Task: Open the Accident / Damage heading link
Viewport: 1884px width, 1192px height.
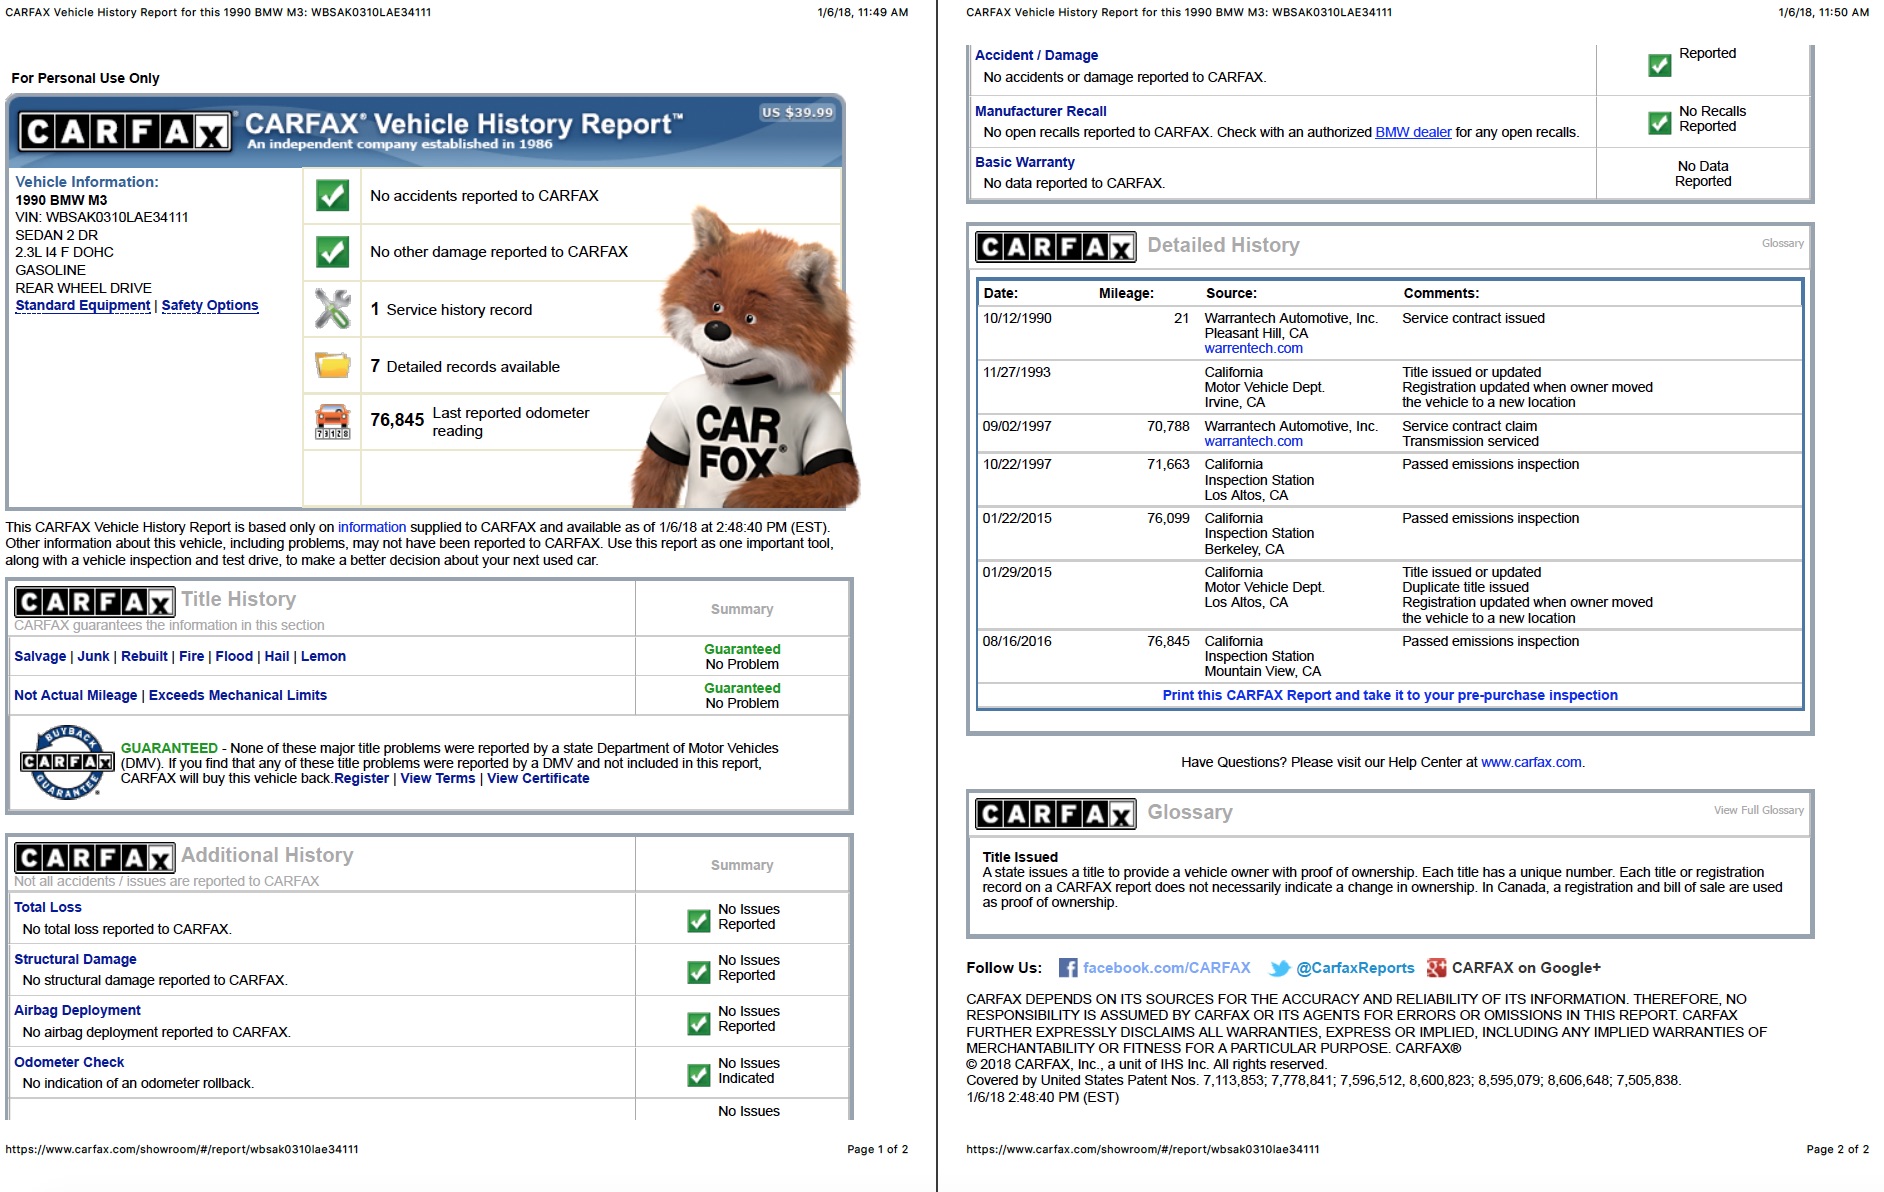Action: tap(1036, 55)
